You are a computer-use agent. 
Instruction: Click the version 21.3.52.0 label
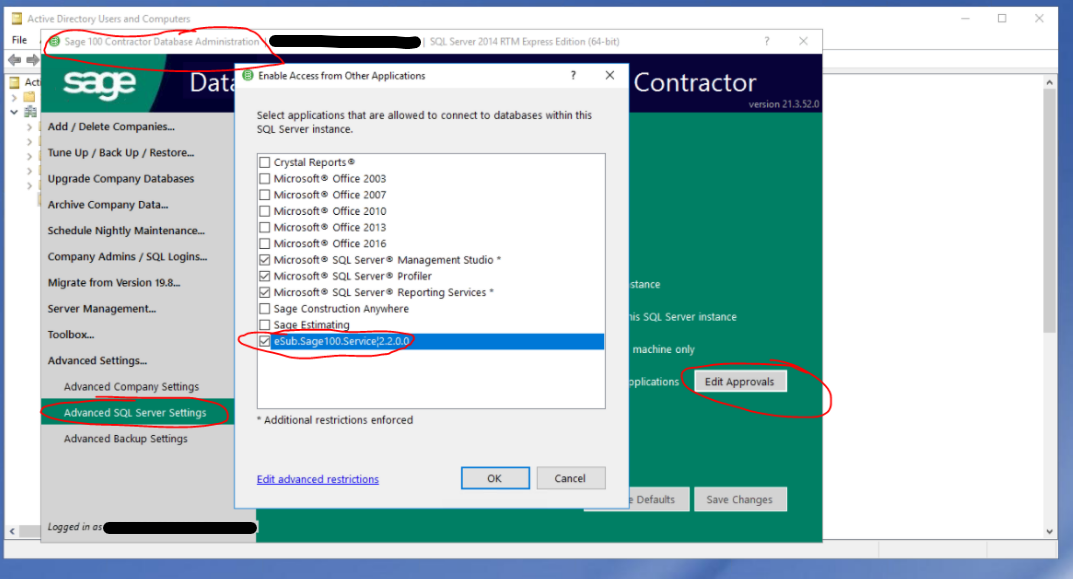point(784,104)
